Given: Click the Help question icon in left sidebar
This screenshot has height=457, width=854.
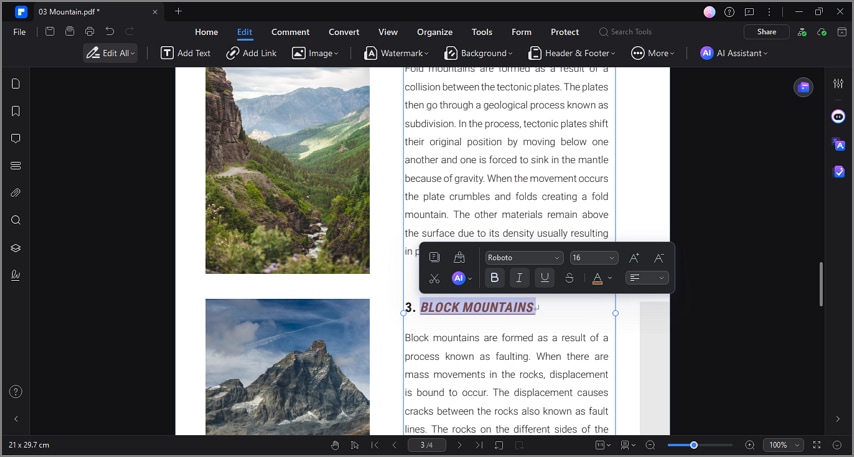Looking at the screenshot, I should [x=16, y=391].
